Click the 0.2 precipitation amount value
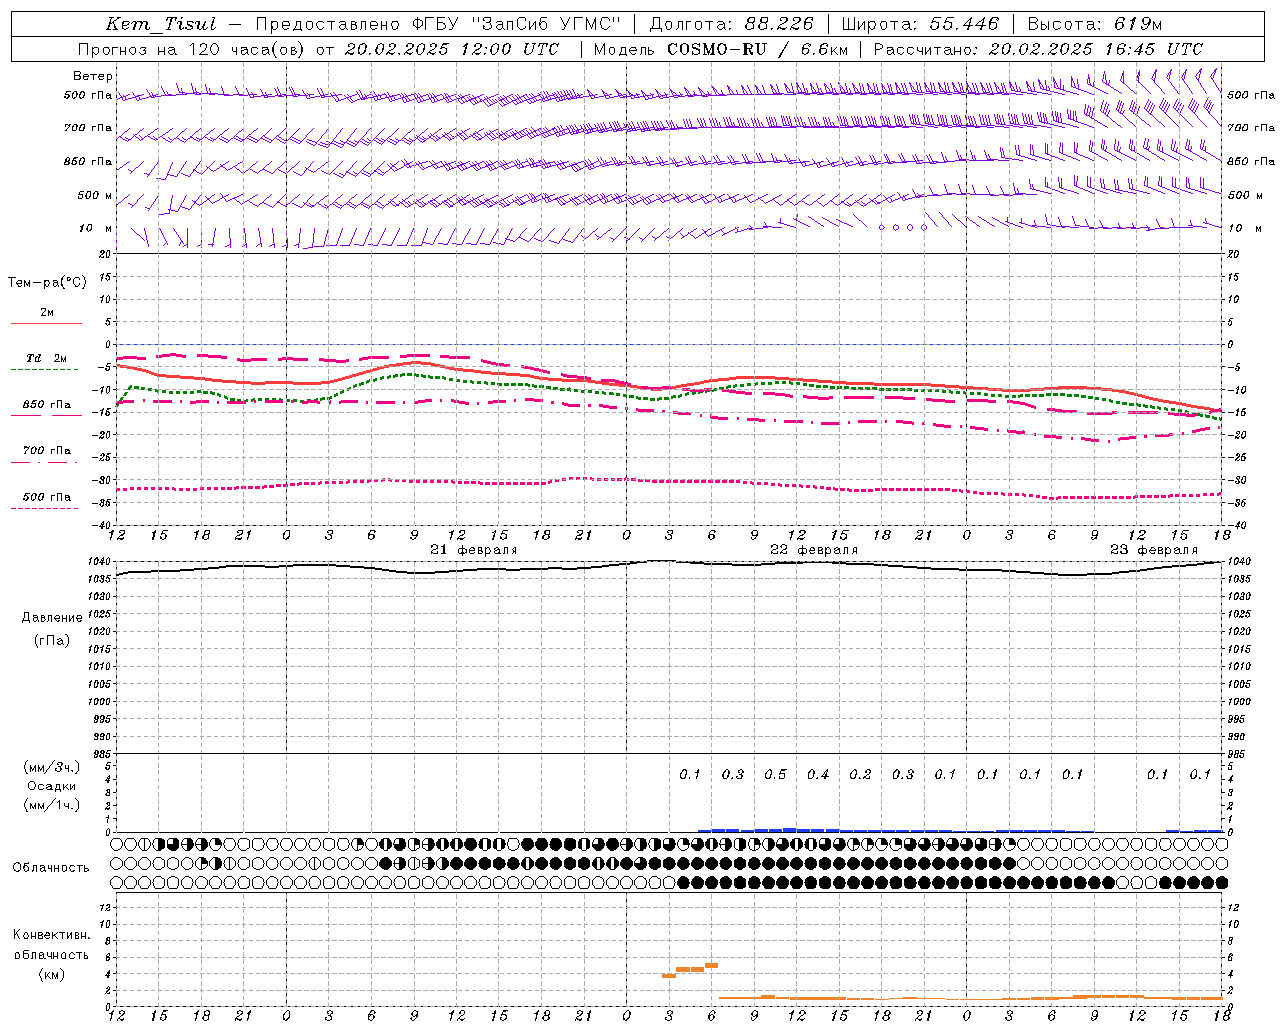 click(x=860, y=774)
